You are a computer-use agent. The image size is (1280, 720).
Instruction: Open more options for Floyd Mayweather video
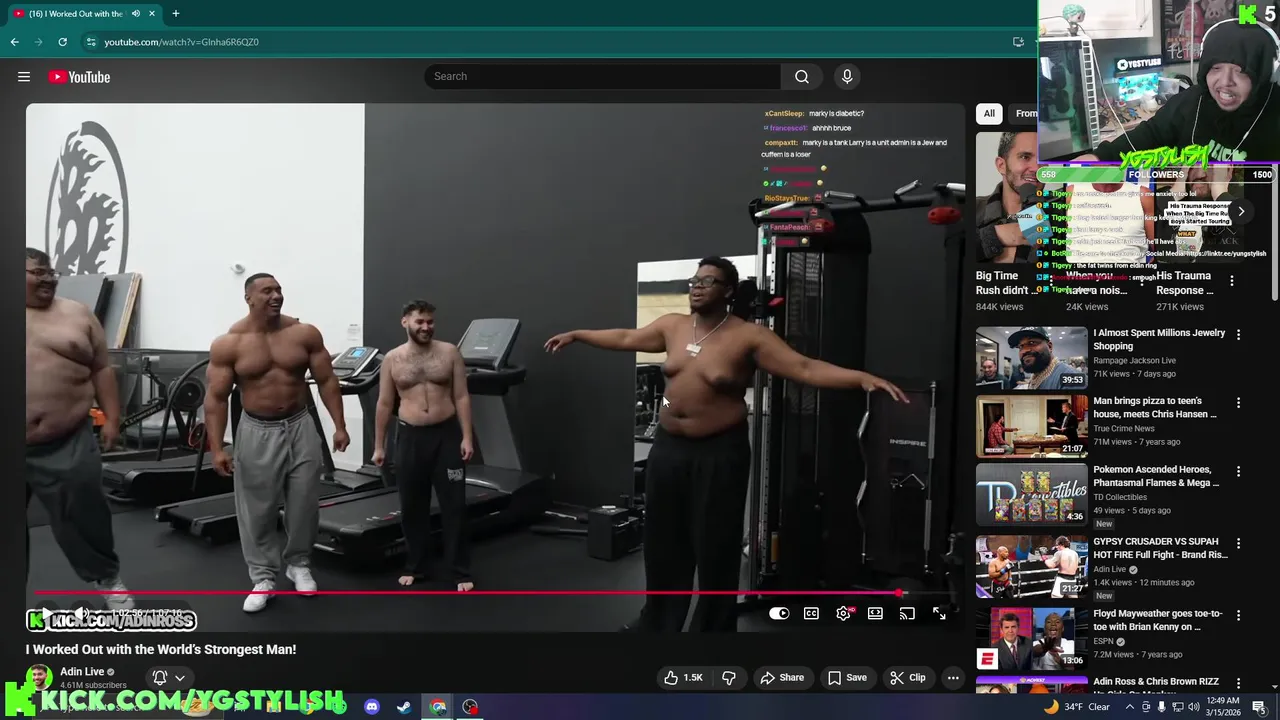coord(1238,615)
